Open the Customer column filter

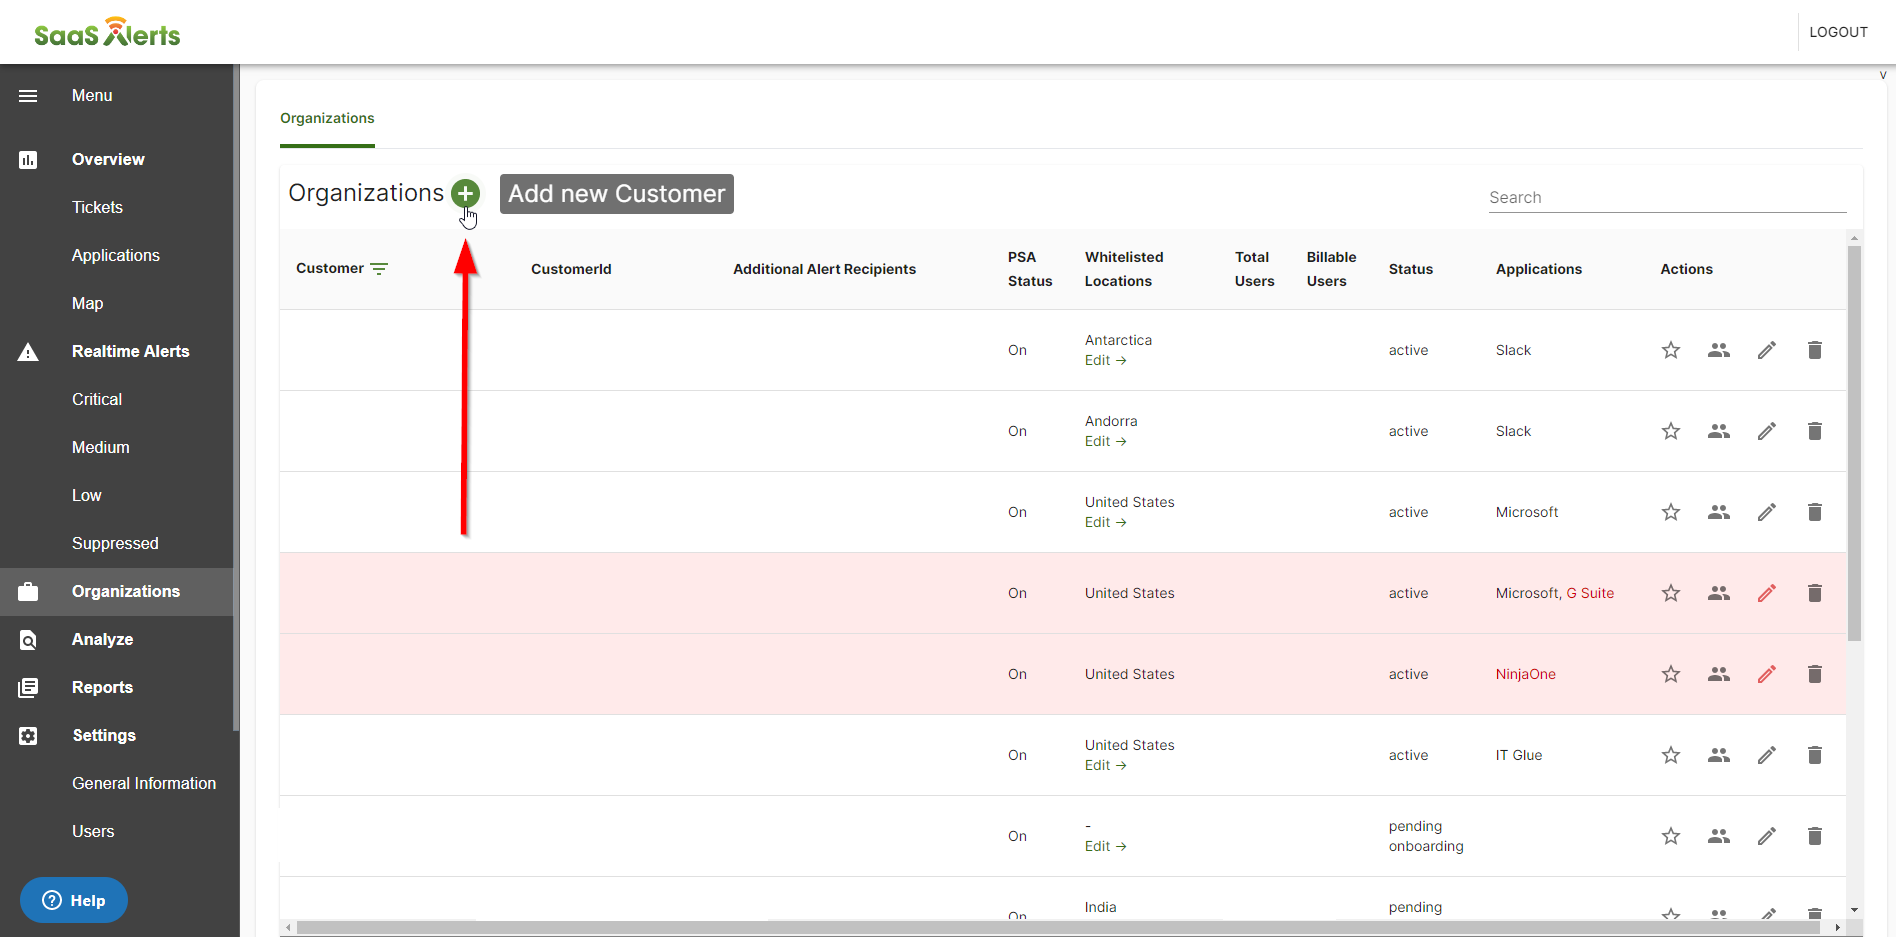coord(379,268)
